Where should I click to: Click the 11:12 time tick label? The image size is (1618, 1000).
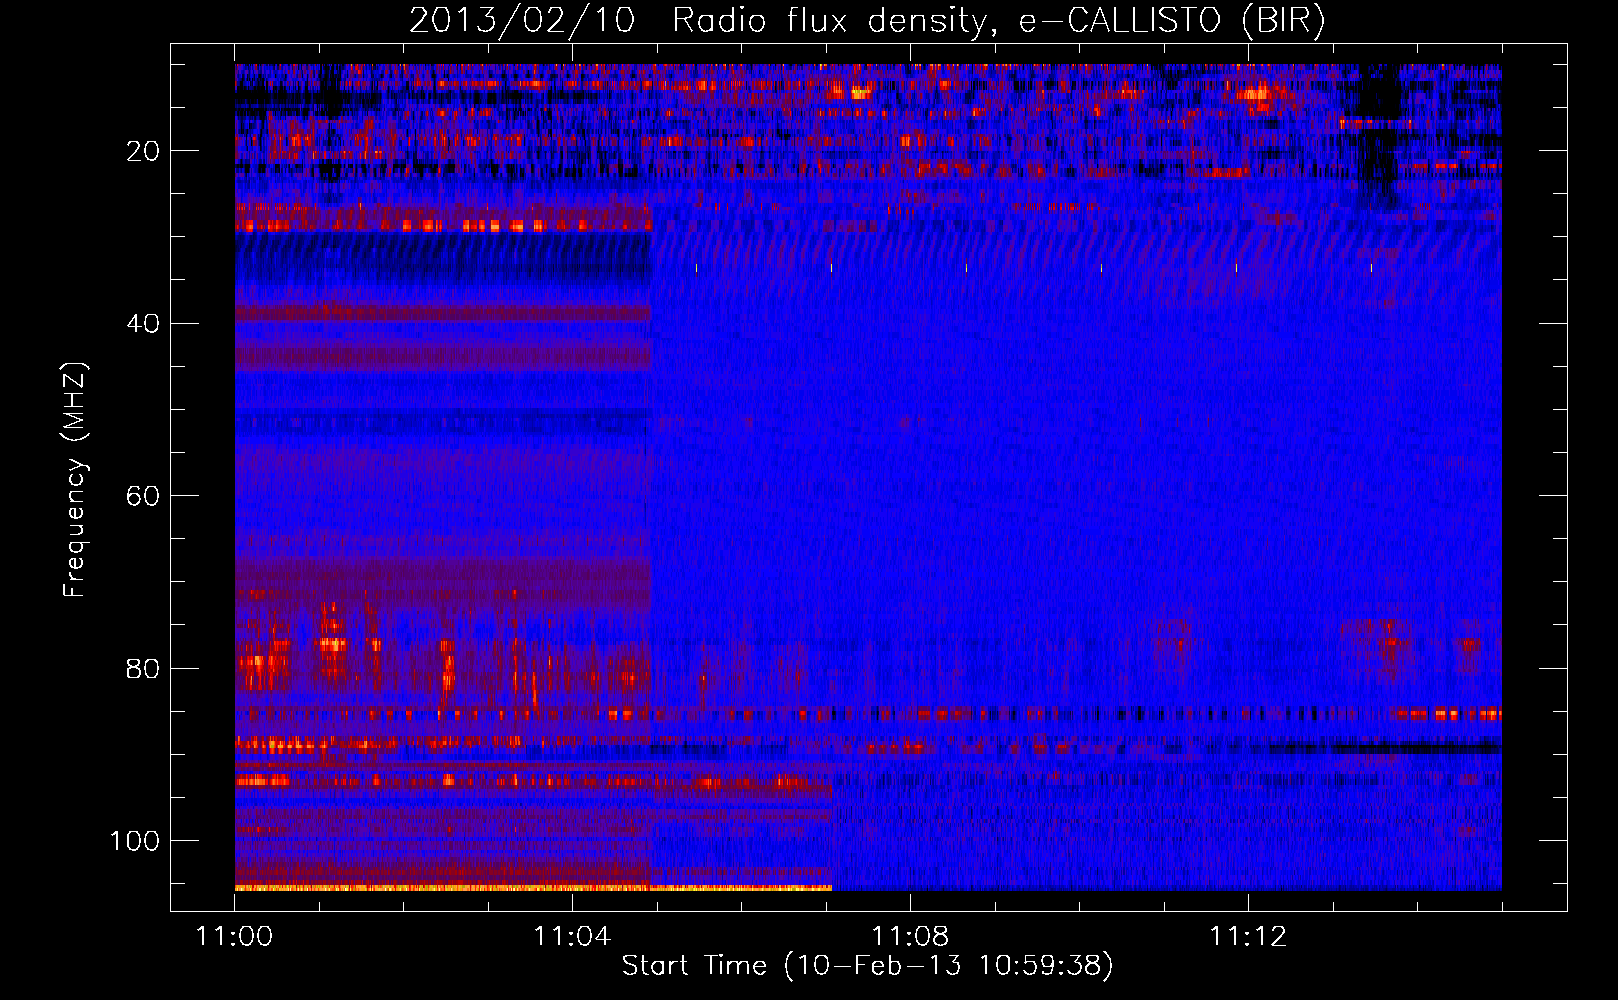tap(1248, 936)
